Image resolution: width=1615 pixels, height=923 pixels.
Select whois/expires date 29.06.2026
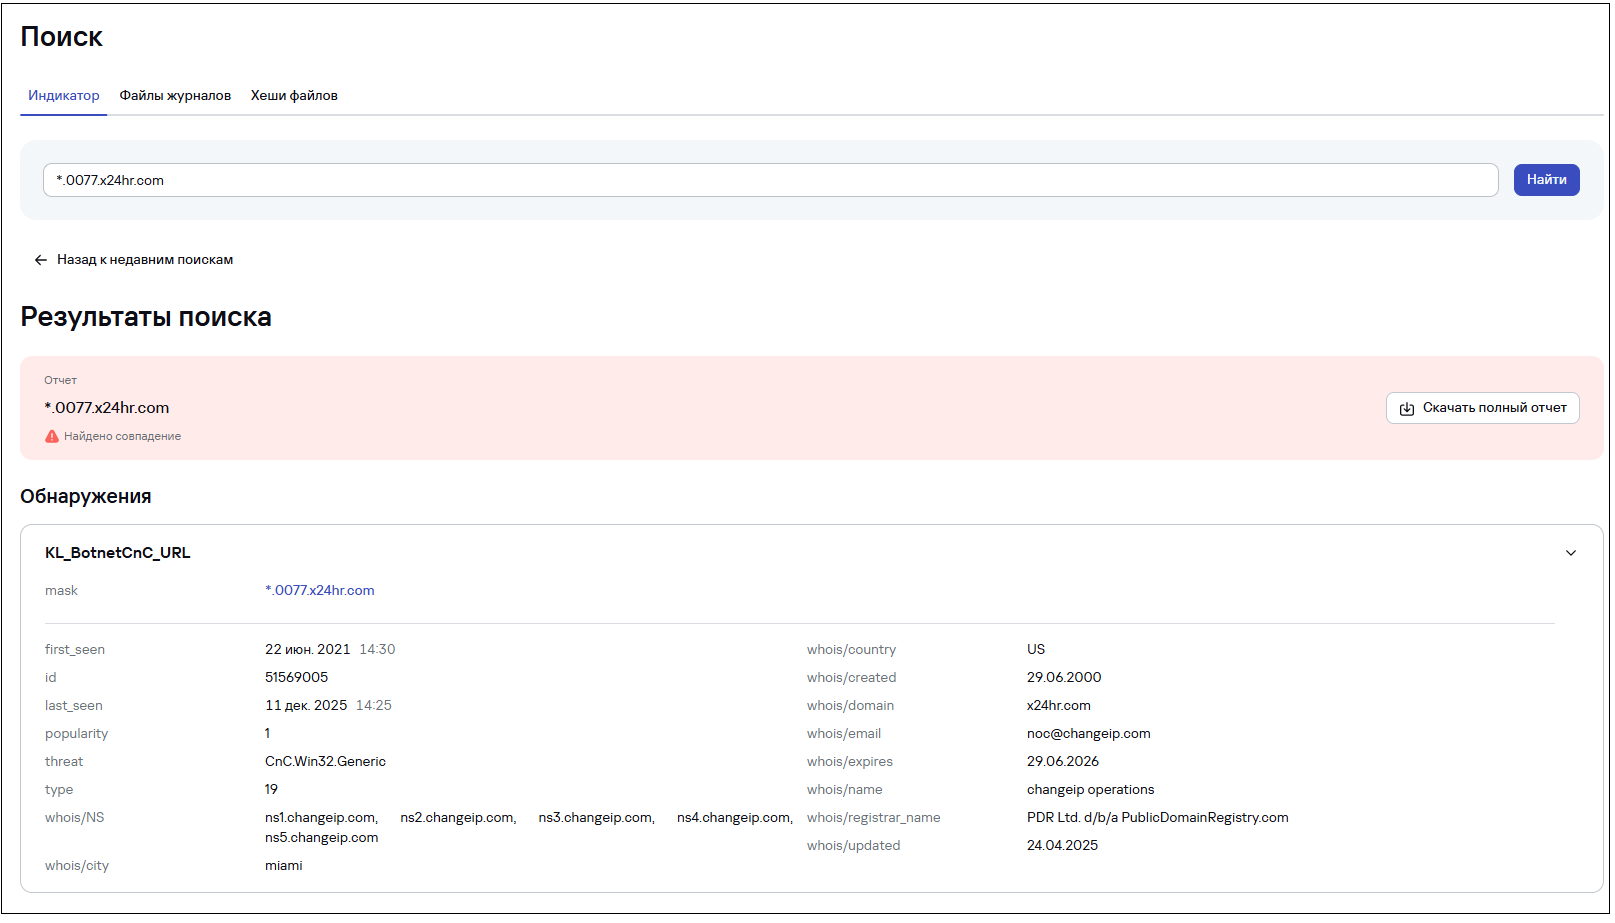pyautogui.click(x=1063, y=762)
